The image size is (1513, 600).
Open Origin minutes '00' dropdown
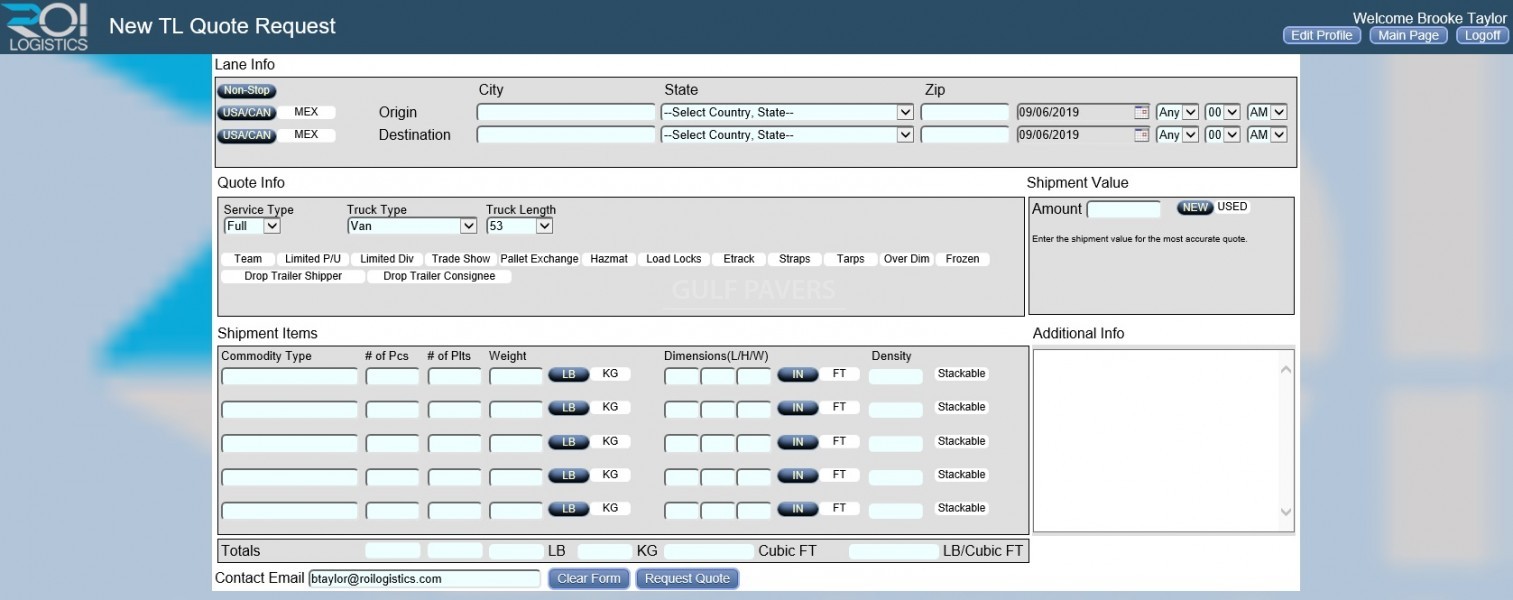1222,112
